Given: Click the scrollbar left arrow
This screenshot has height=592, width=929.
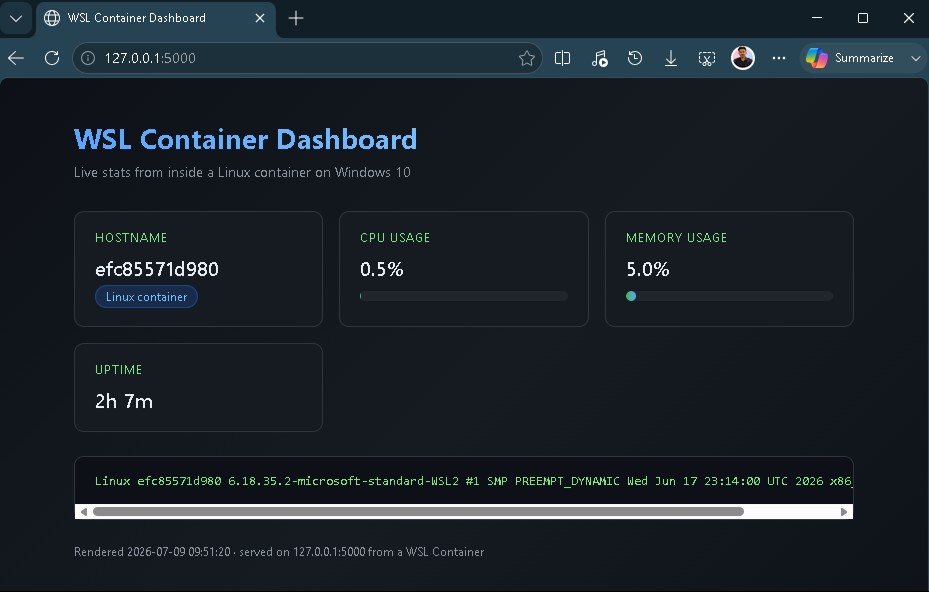Looking at the screenshot, I should (x=84, y=511).
